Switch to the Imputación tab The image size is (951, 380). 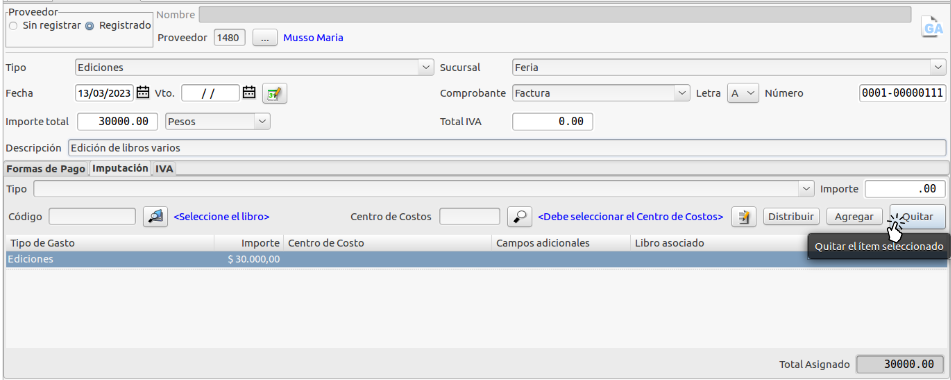120,168
